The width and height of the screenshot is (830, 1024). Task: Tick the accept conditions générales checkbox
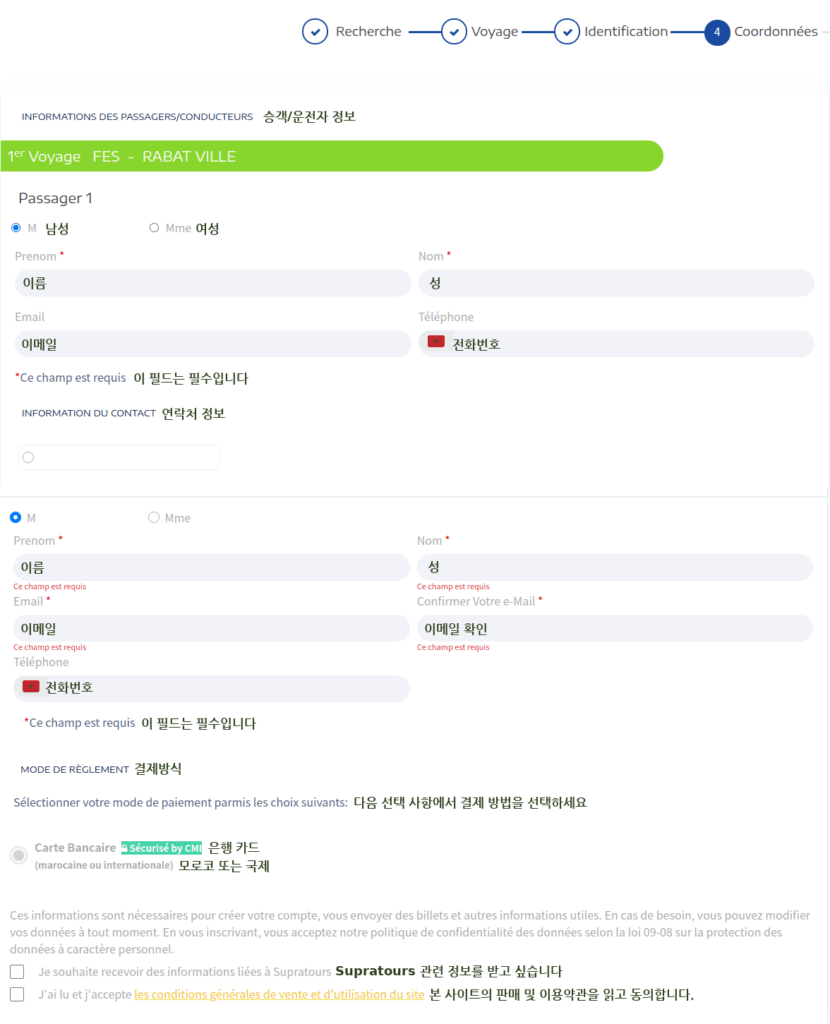click(17, 994)
